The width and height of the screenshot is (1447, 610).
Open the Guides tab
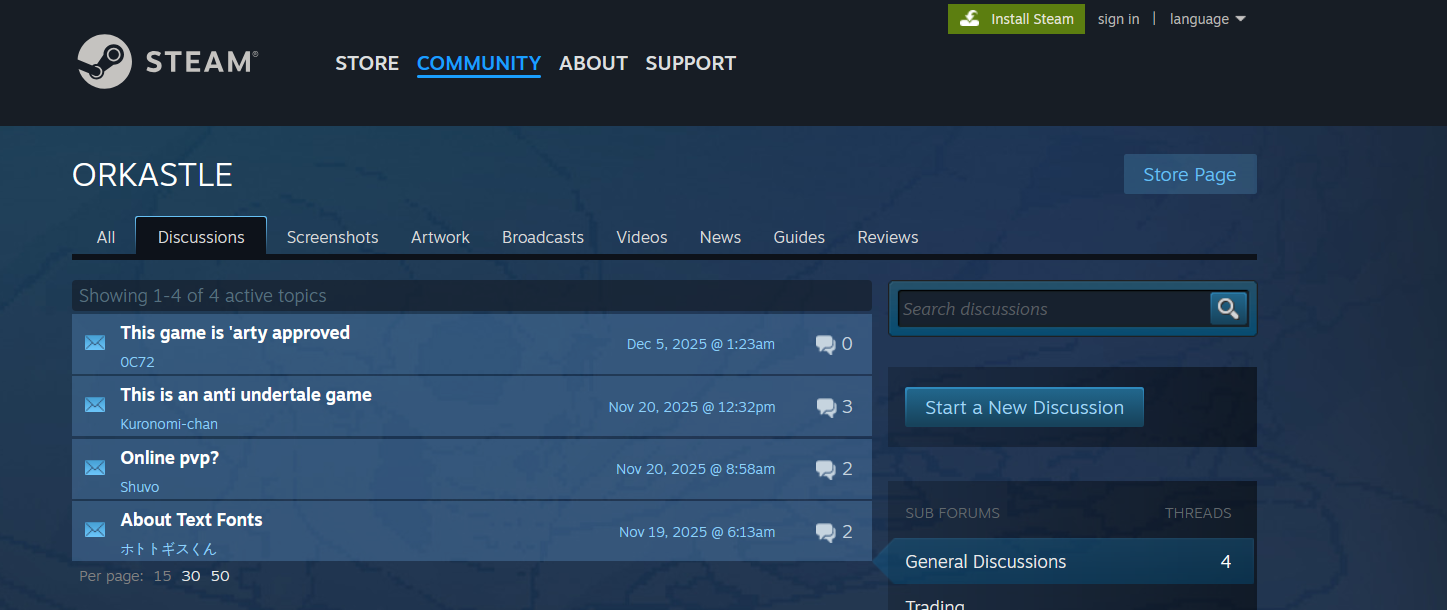798,237
